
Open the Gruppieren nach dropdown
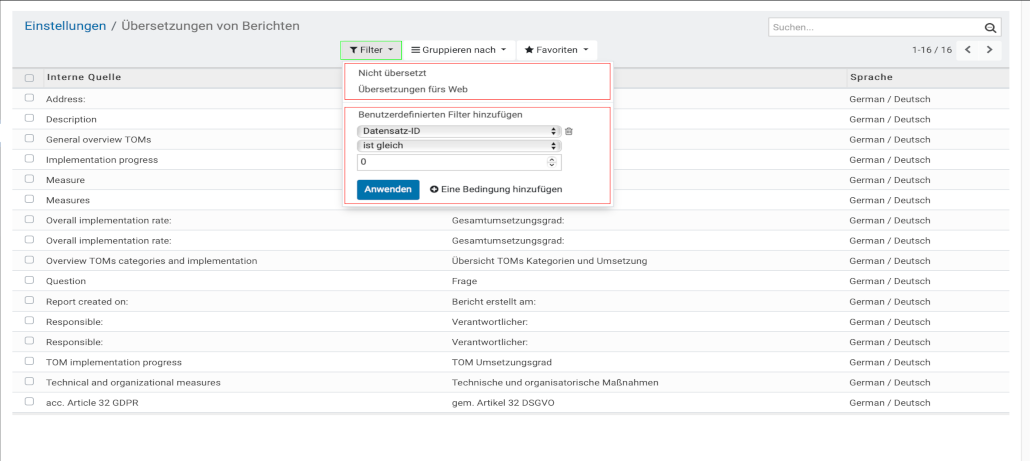click(459, 49)
